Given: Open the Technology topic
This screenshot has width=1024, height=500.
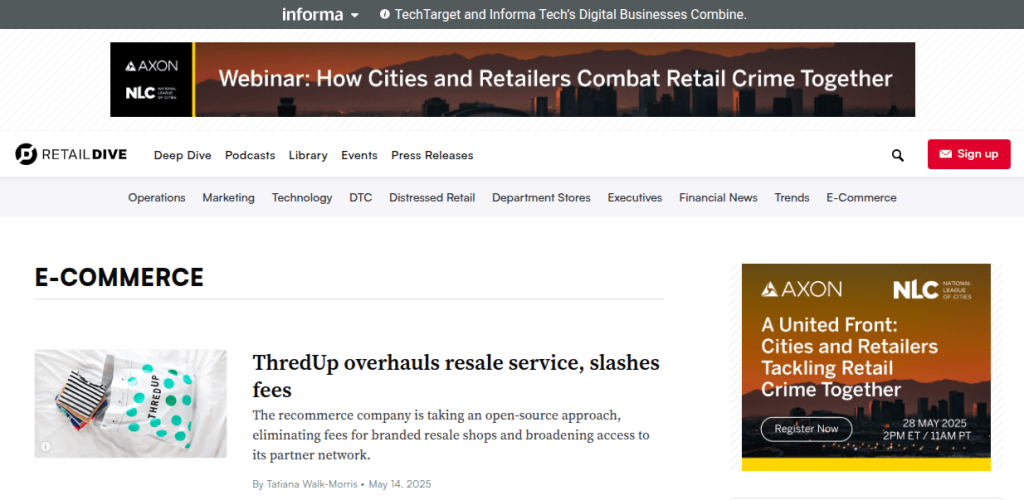Looking at the screenshot, I should 302,197.
